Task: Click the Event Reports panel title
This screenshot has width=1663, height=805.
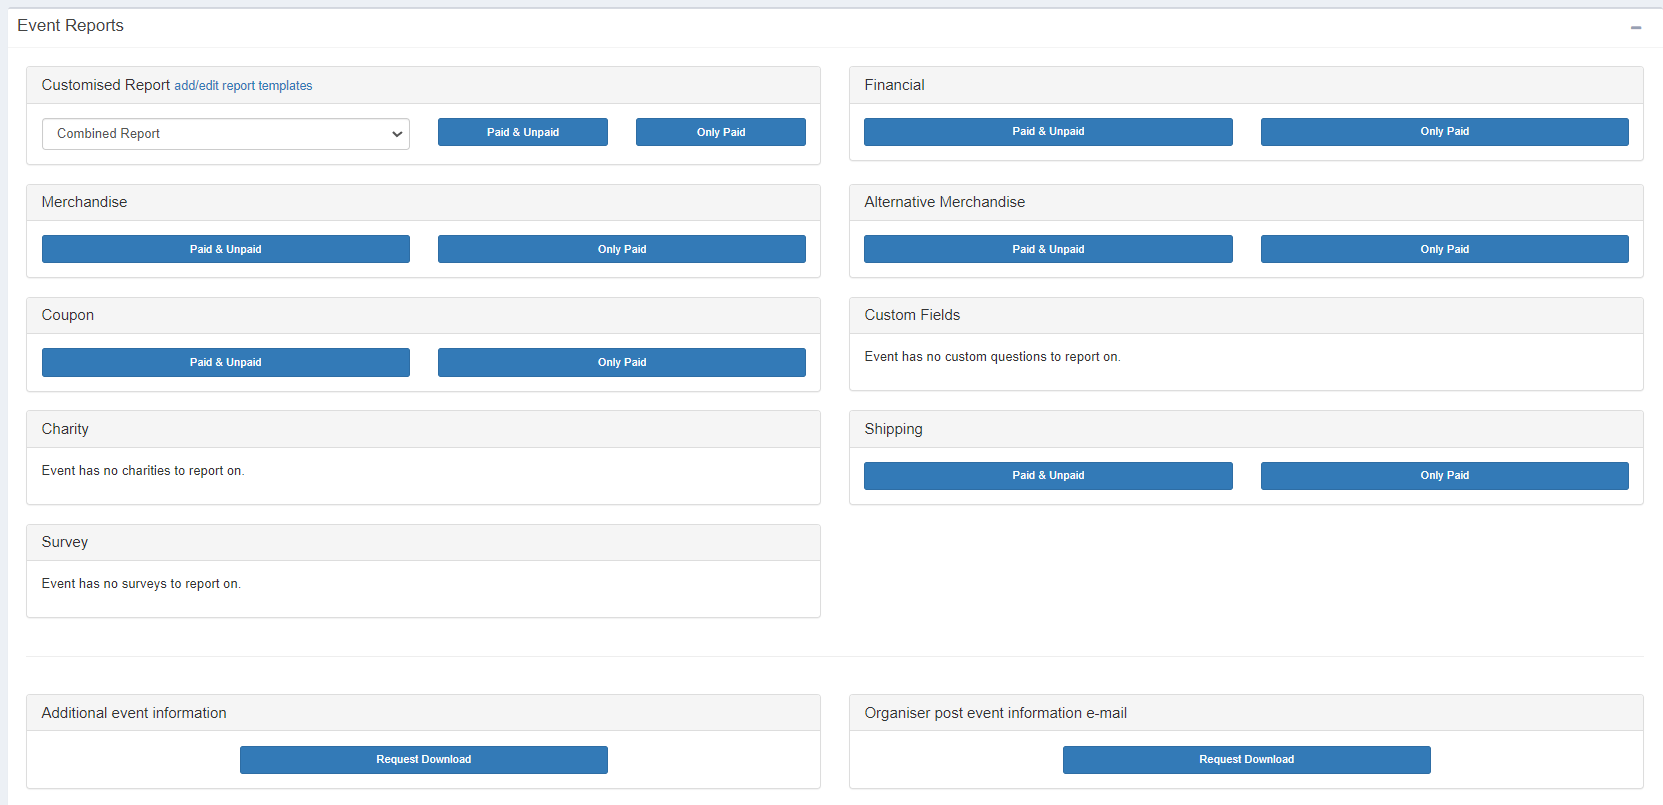Action: pos(70,26)
